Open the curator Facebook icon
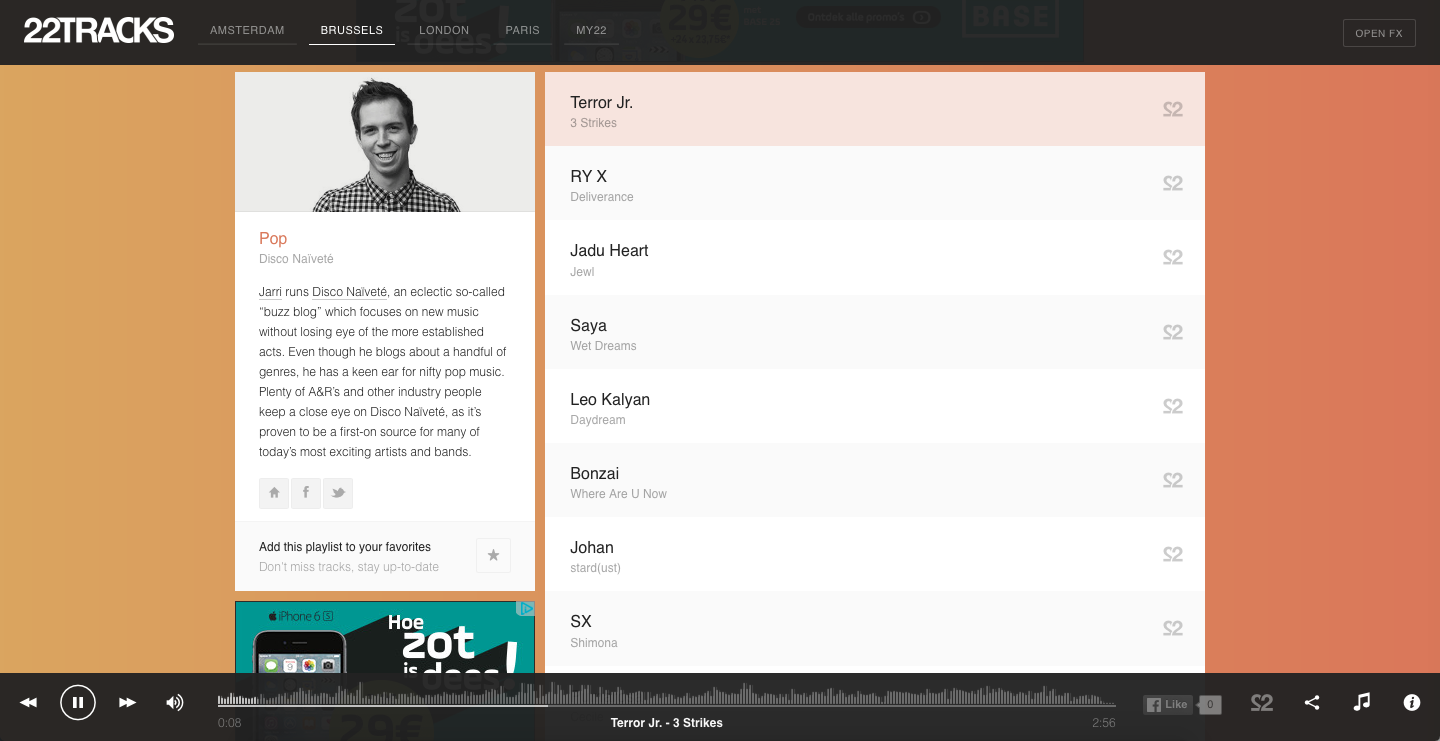Screen dimensions: 1440x741 [306, 493]
